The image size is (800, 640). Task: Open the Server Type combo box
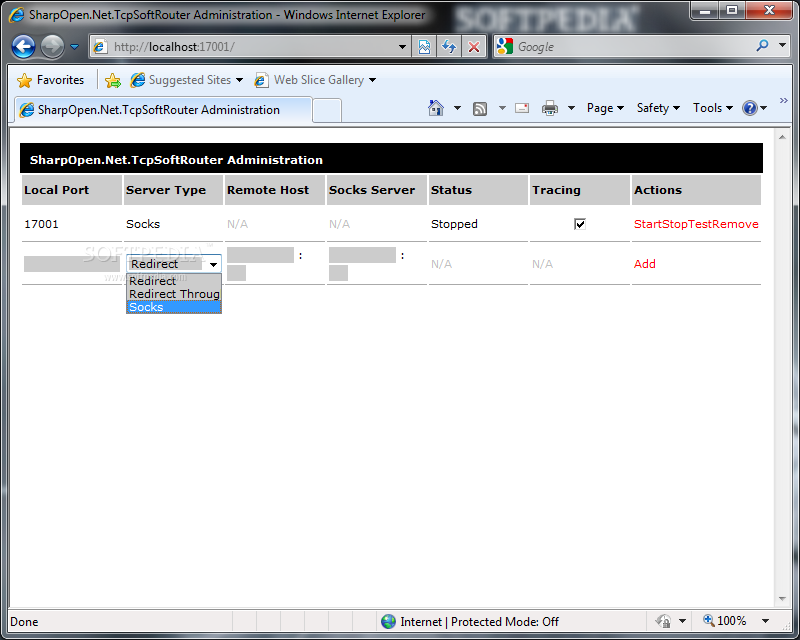pos(173,264)
